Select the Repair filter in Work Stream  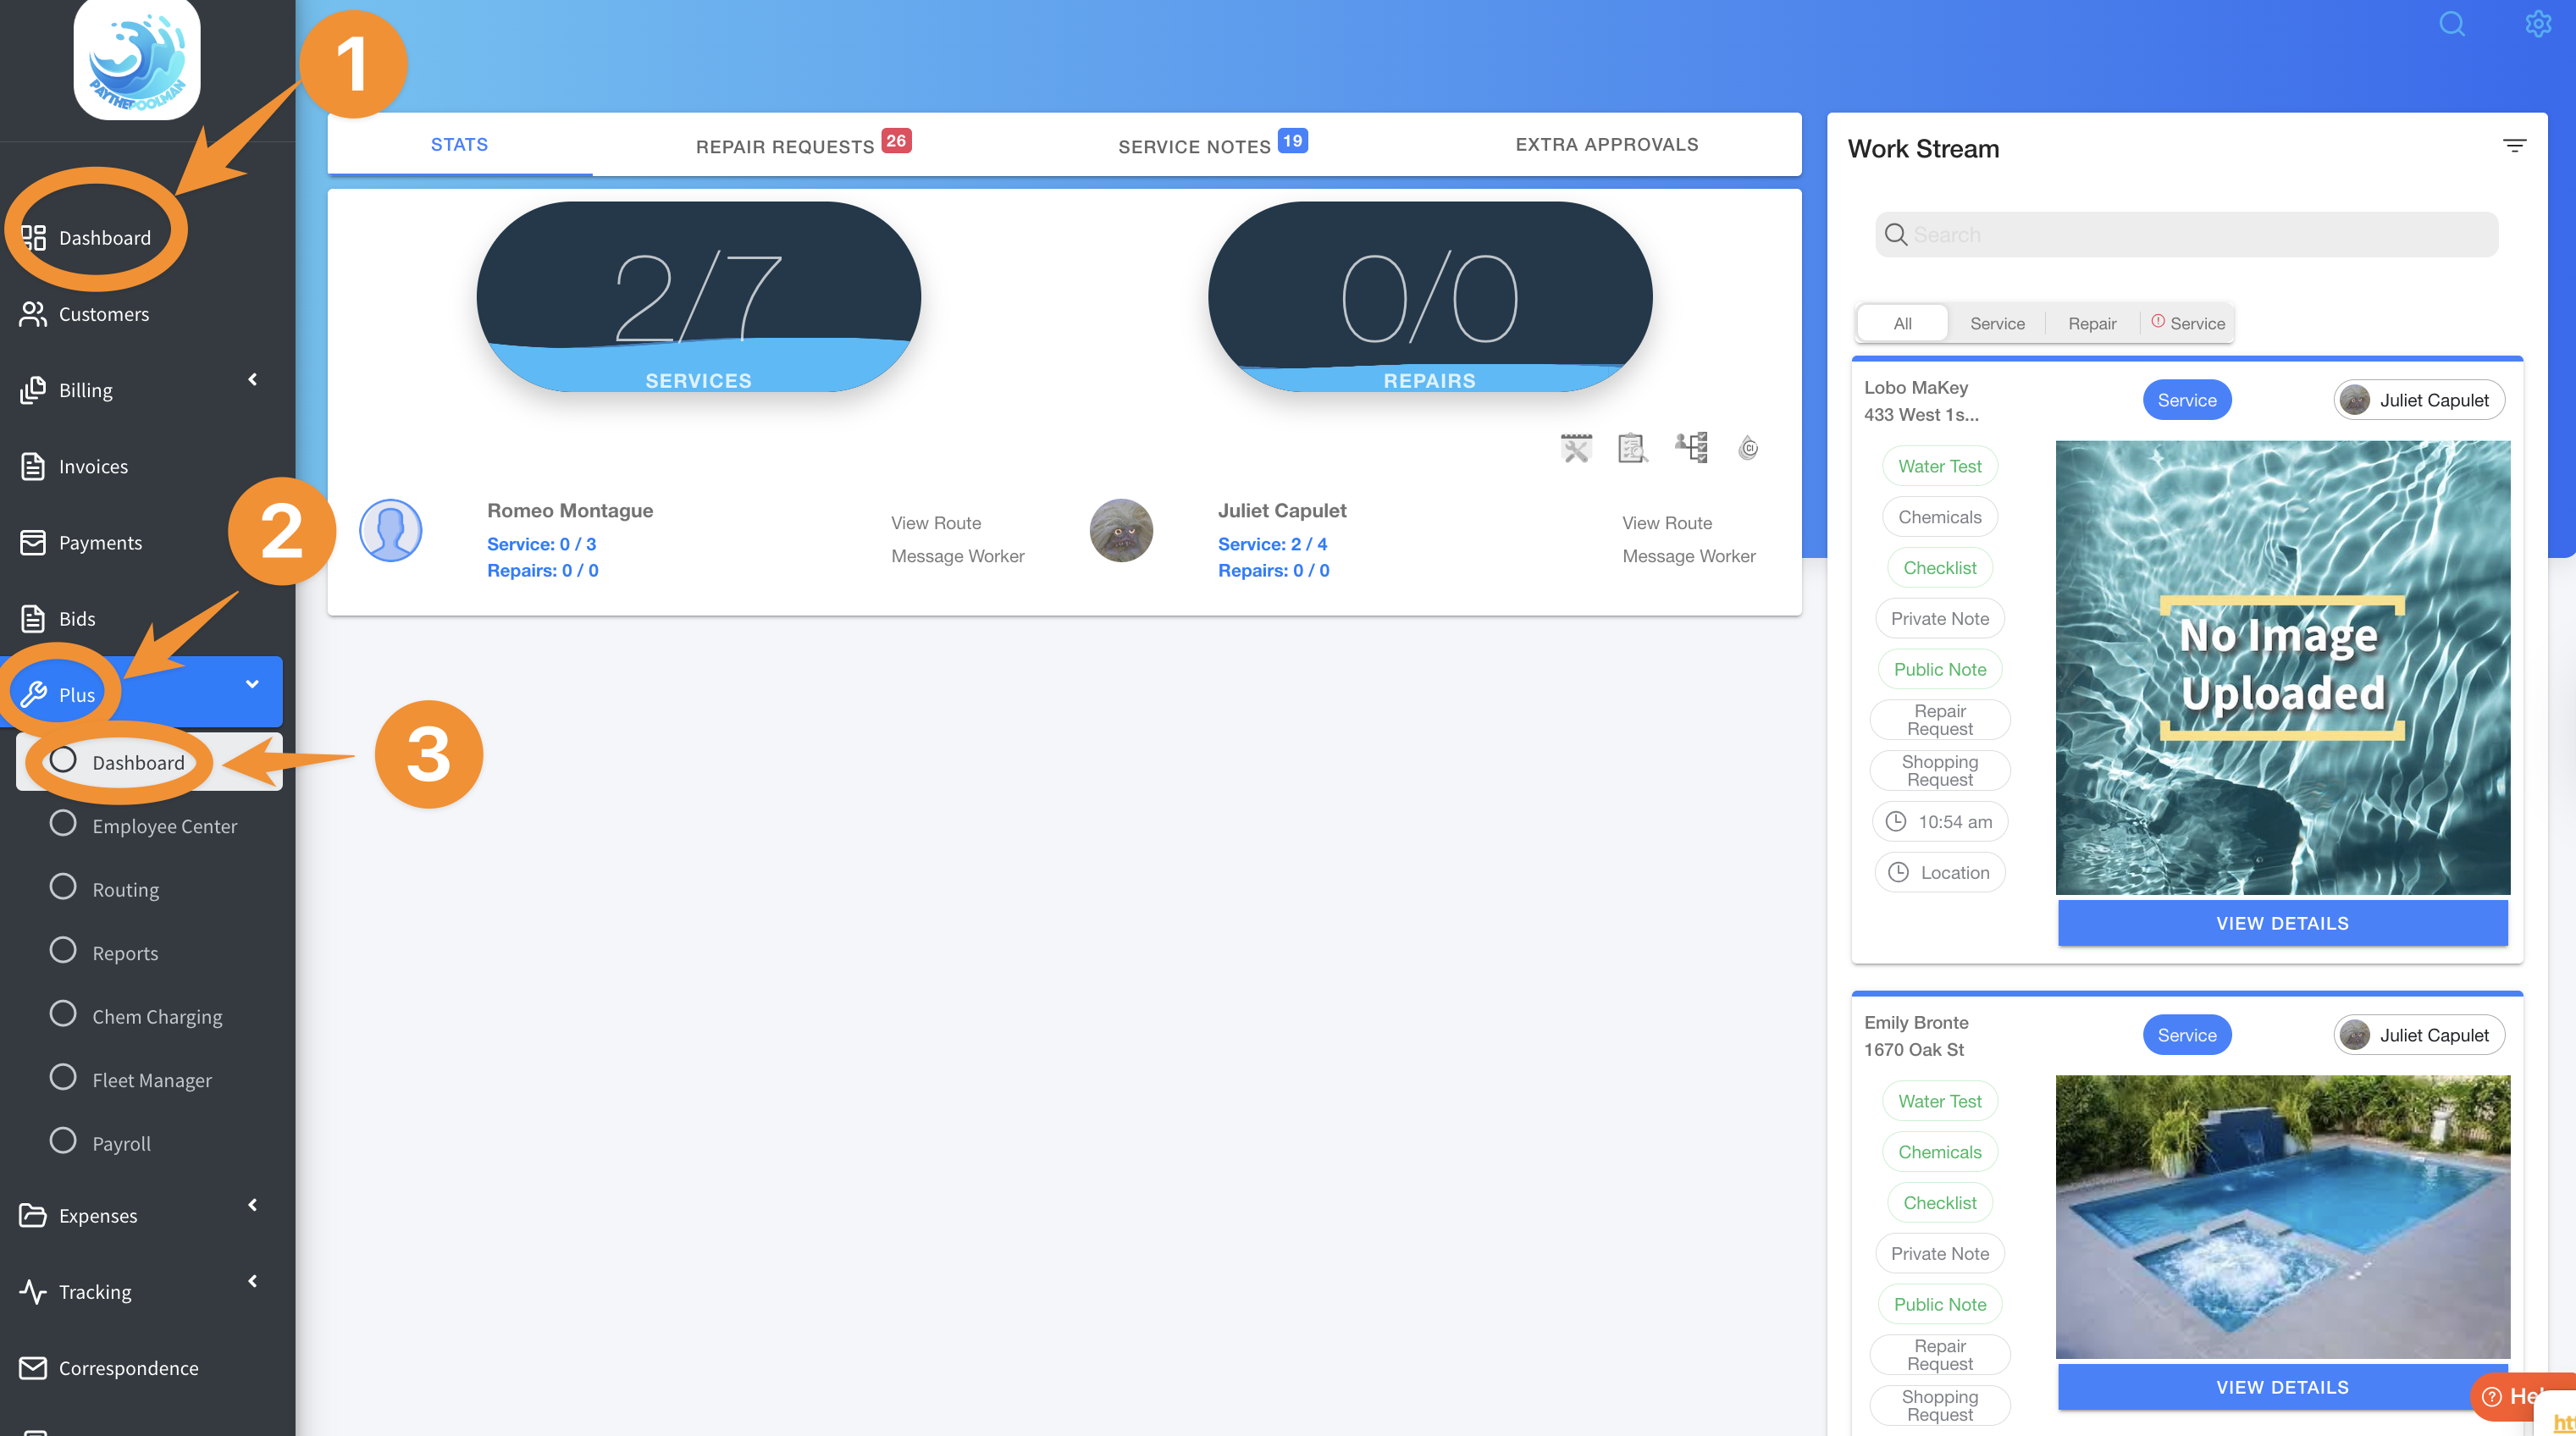pyautogui.click(x=2092, y=323)
